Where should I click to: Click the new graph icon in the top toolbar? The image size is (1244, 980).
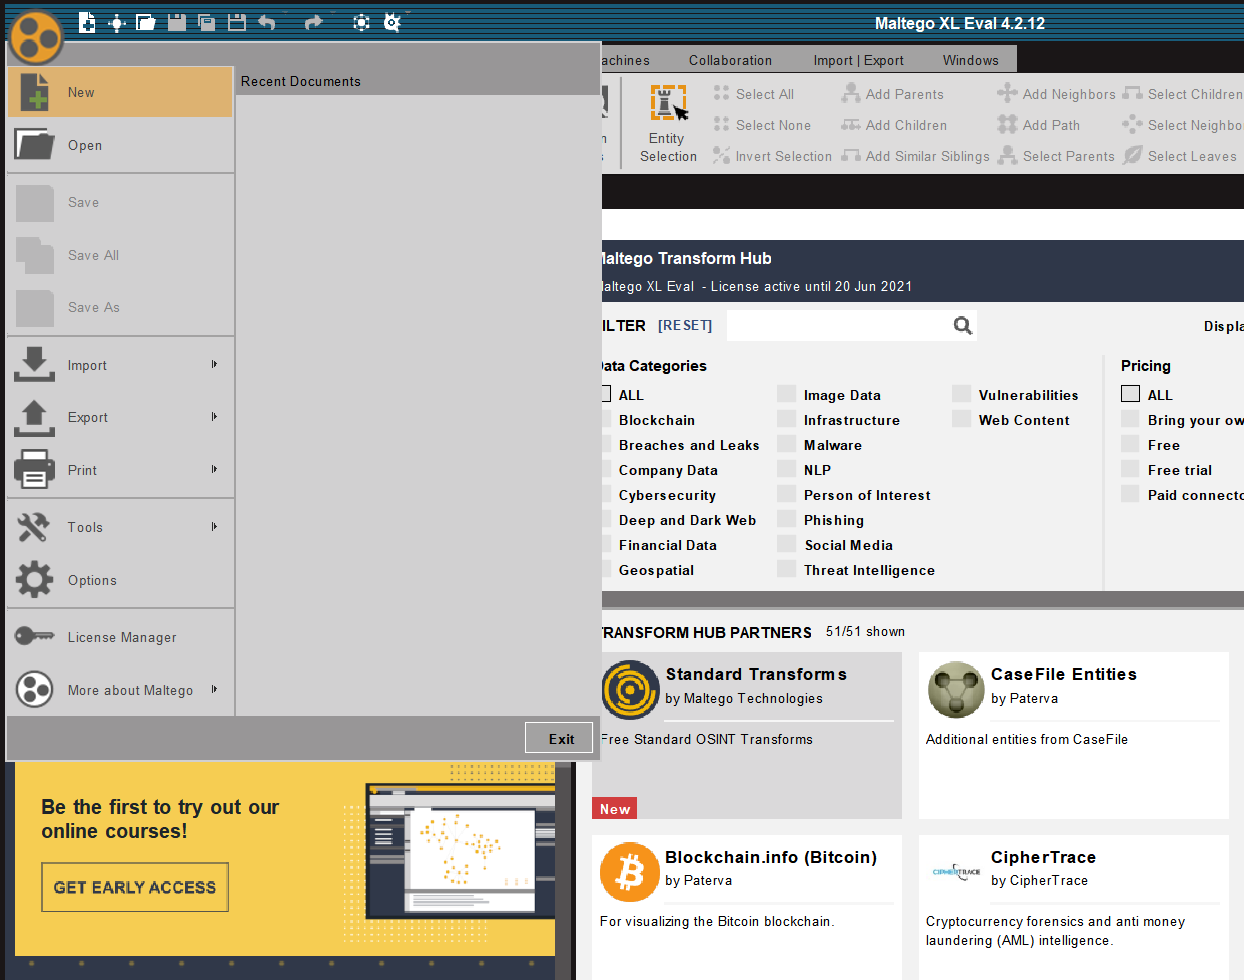point(88,22)
